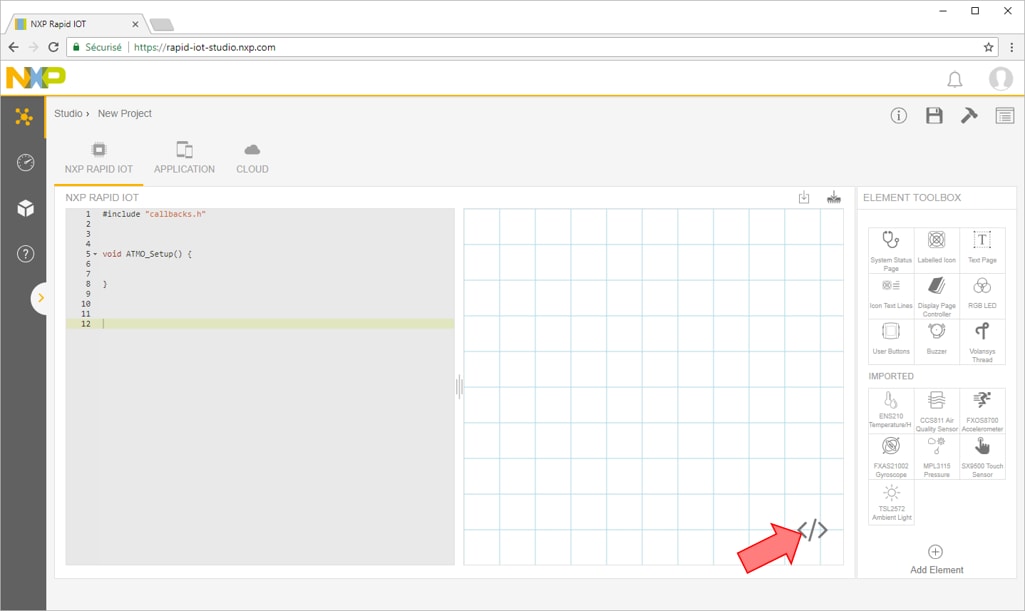The image size is (1025, 611).
Task: Click the browser address bar
Action: [550, 47]
